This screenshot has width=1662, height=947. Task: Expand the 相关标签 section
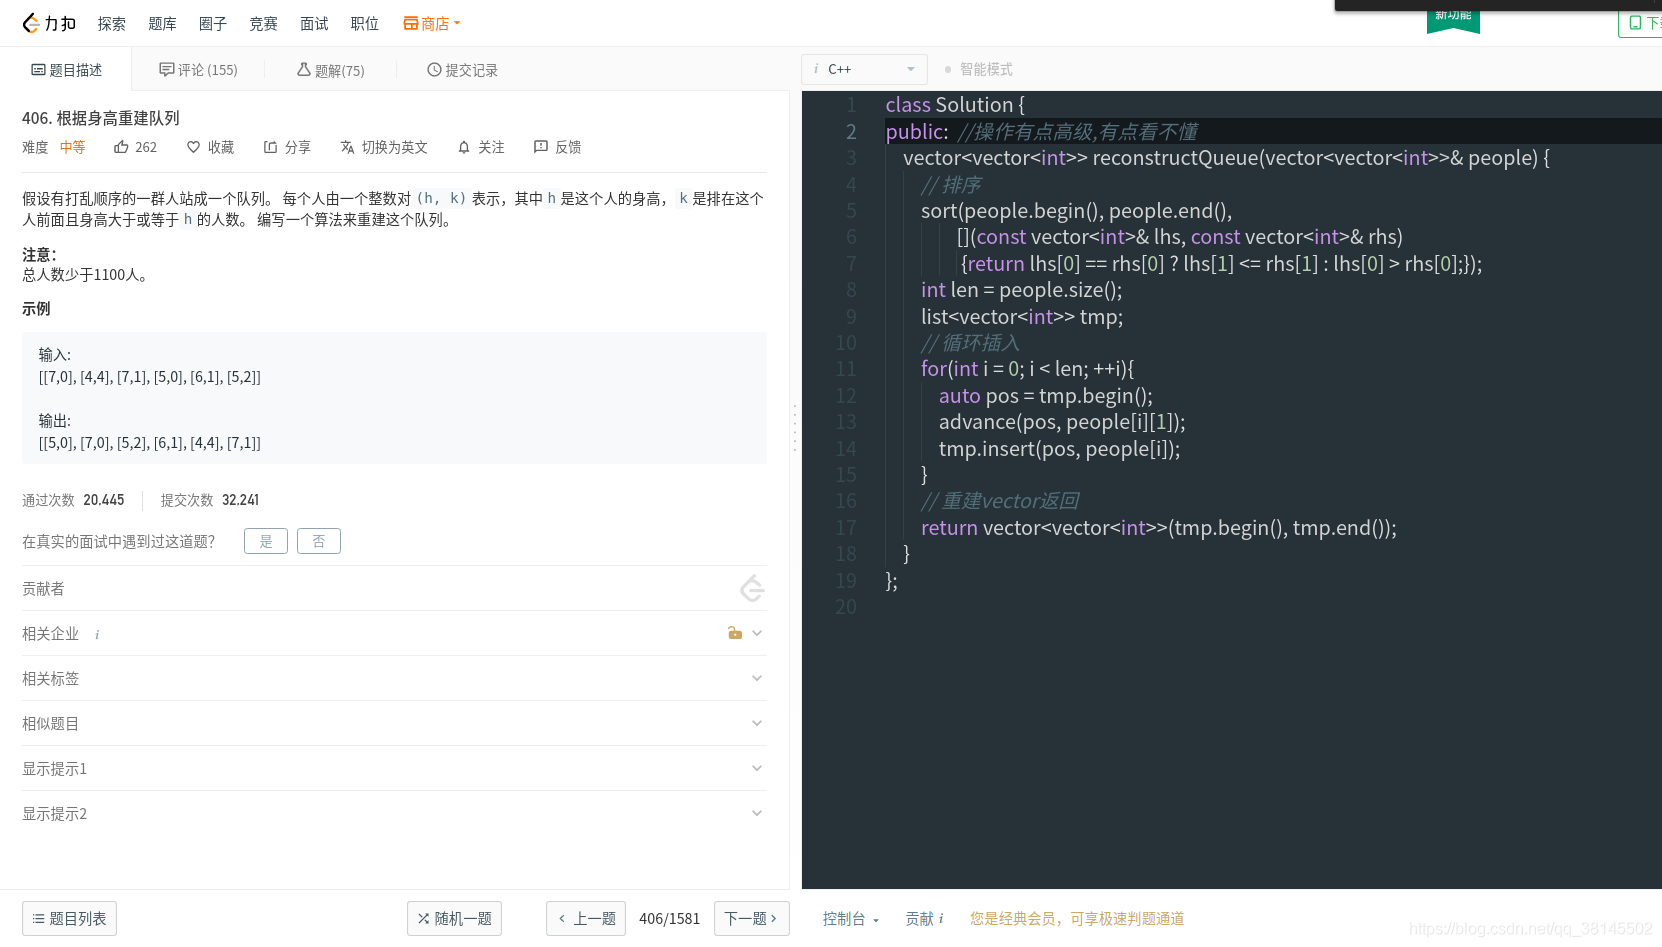[757, 678]
